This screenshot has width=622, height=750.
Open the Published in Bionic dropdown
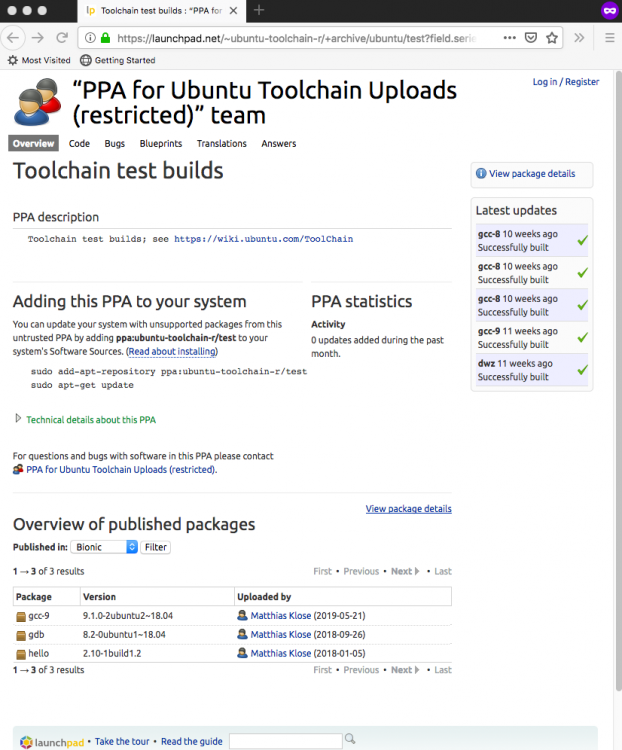point(104,547)
